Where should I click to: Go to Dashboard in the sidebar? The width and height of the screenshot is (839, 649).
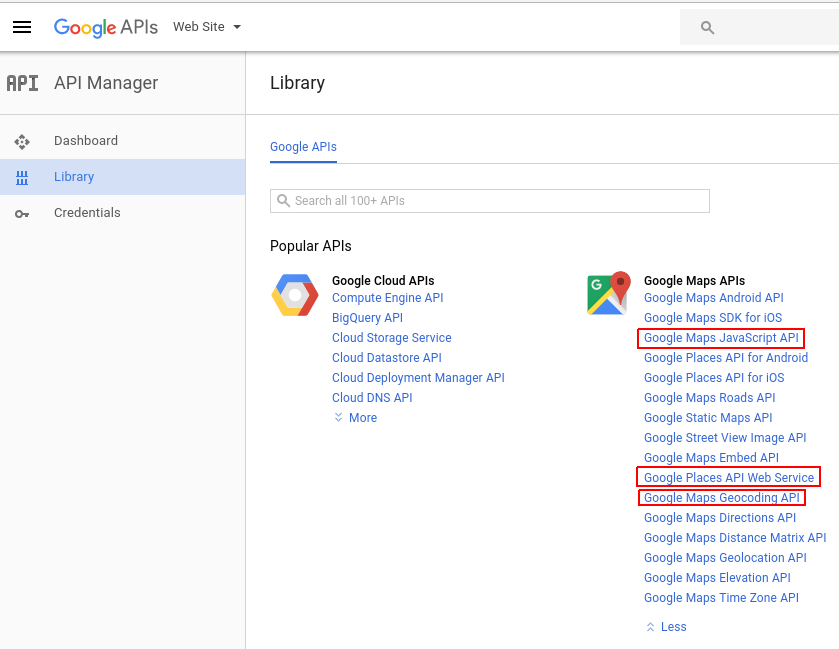coord(86,141)
